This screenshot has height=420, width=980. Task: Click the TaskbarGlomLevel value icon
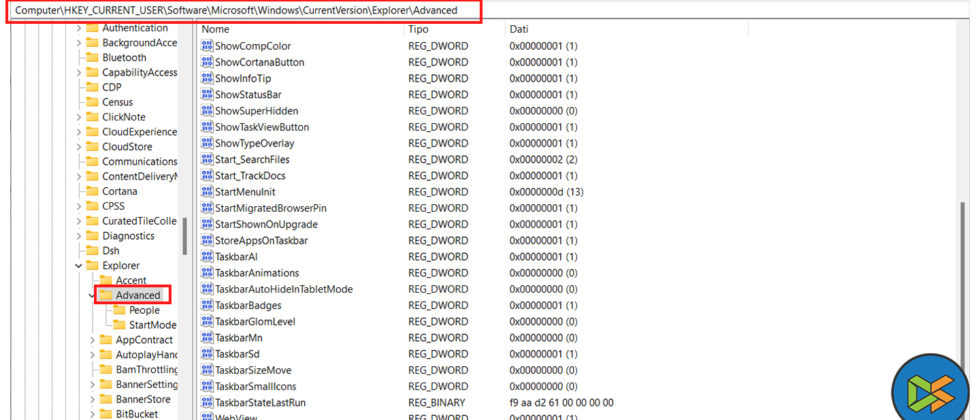(207, 322)
